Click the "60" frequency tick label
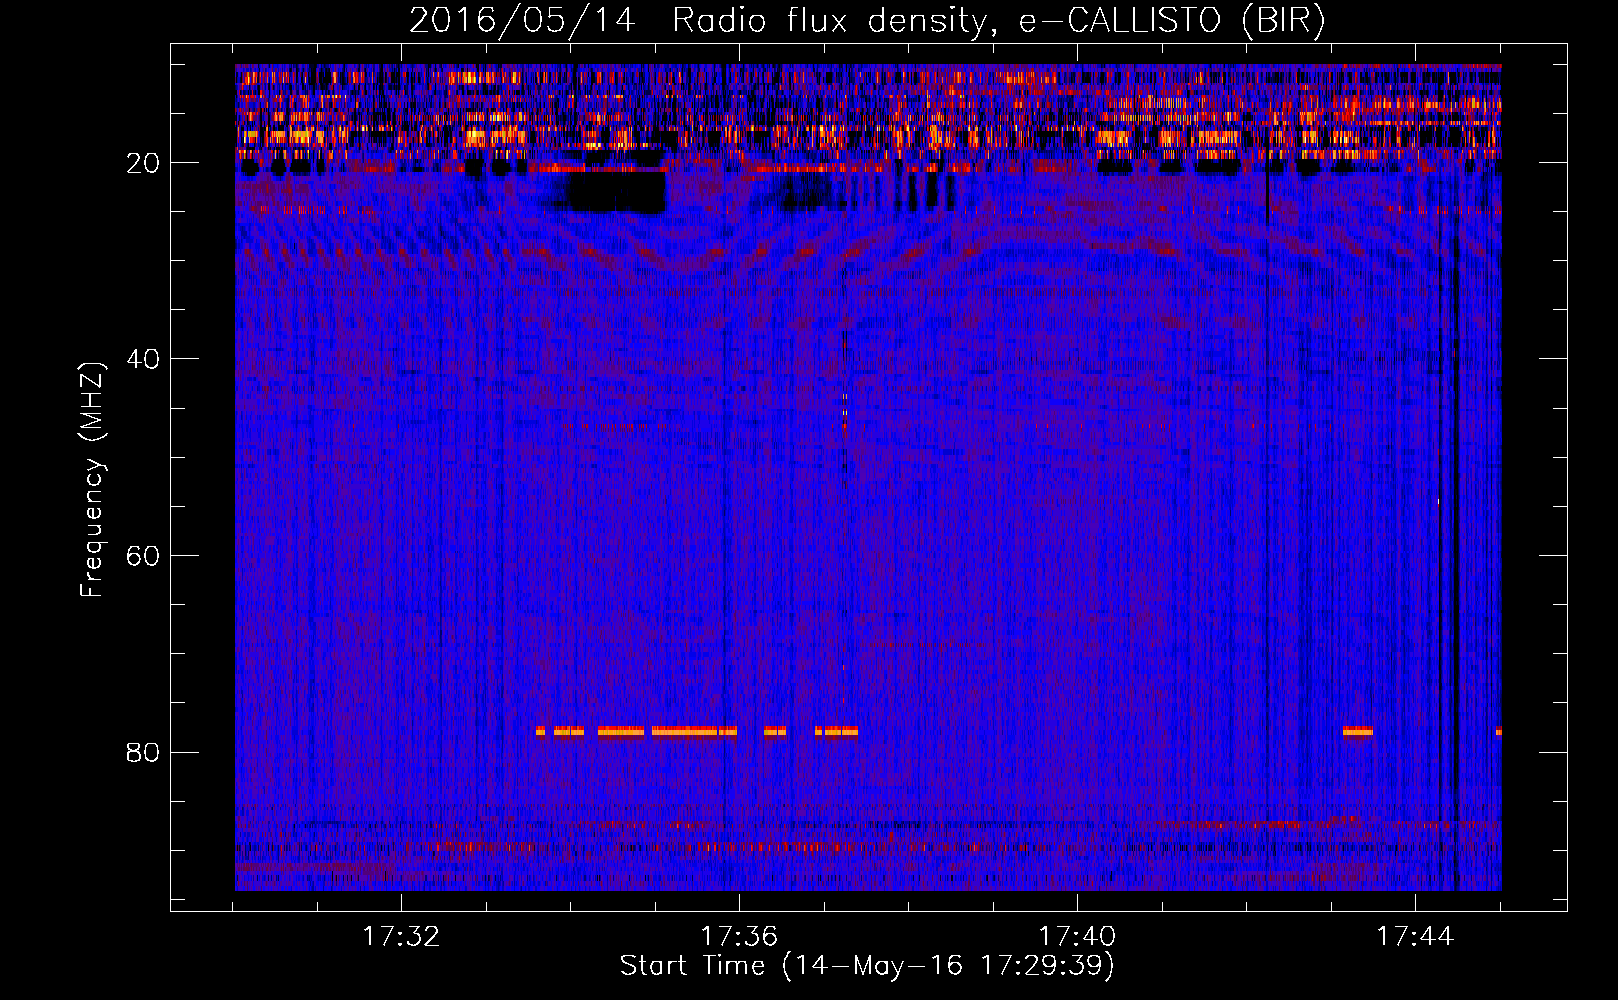The image size is (1618, 1000). (143, 556)
